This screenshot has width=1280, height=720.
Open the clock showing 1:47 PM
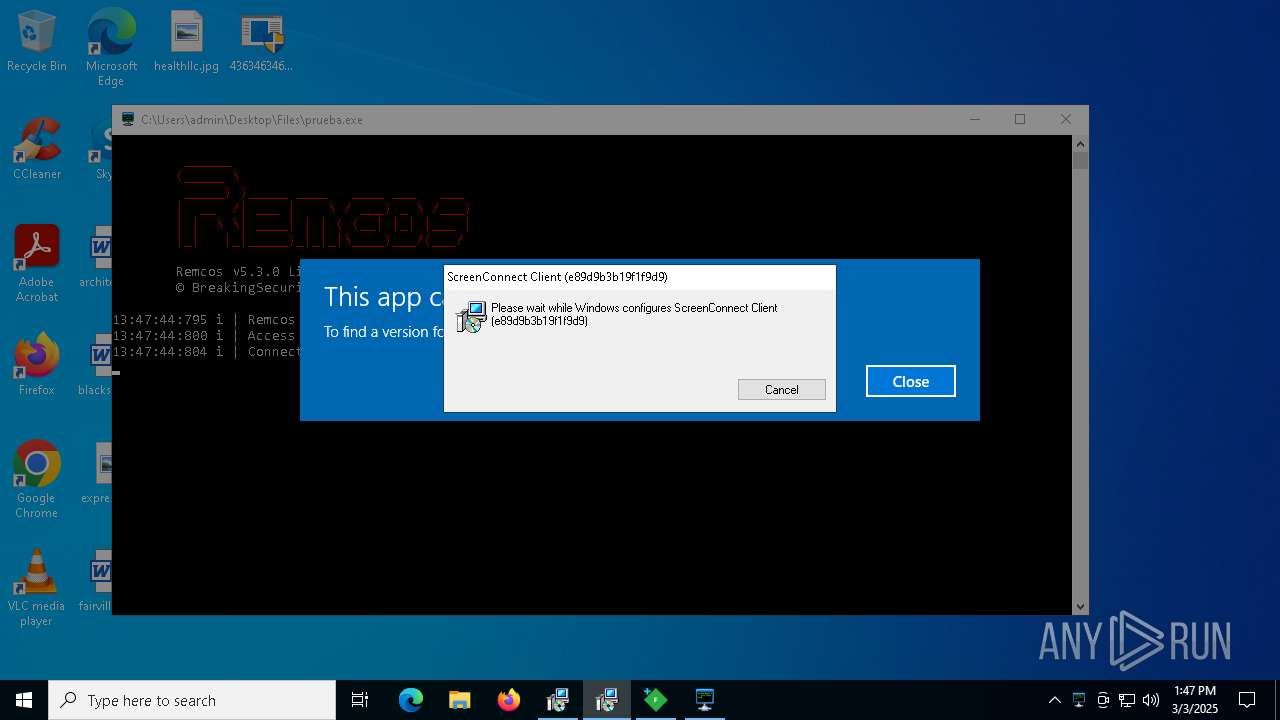pos(1195,700)
